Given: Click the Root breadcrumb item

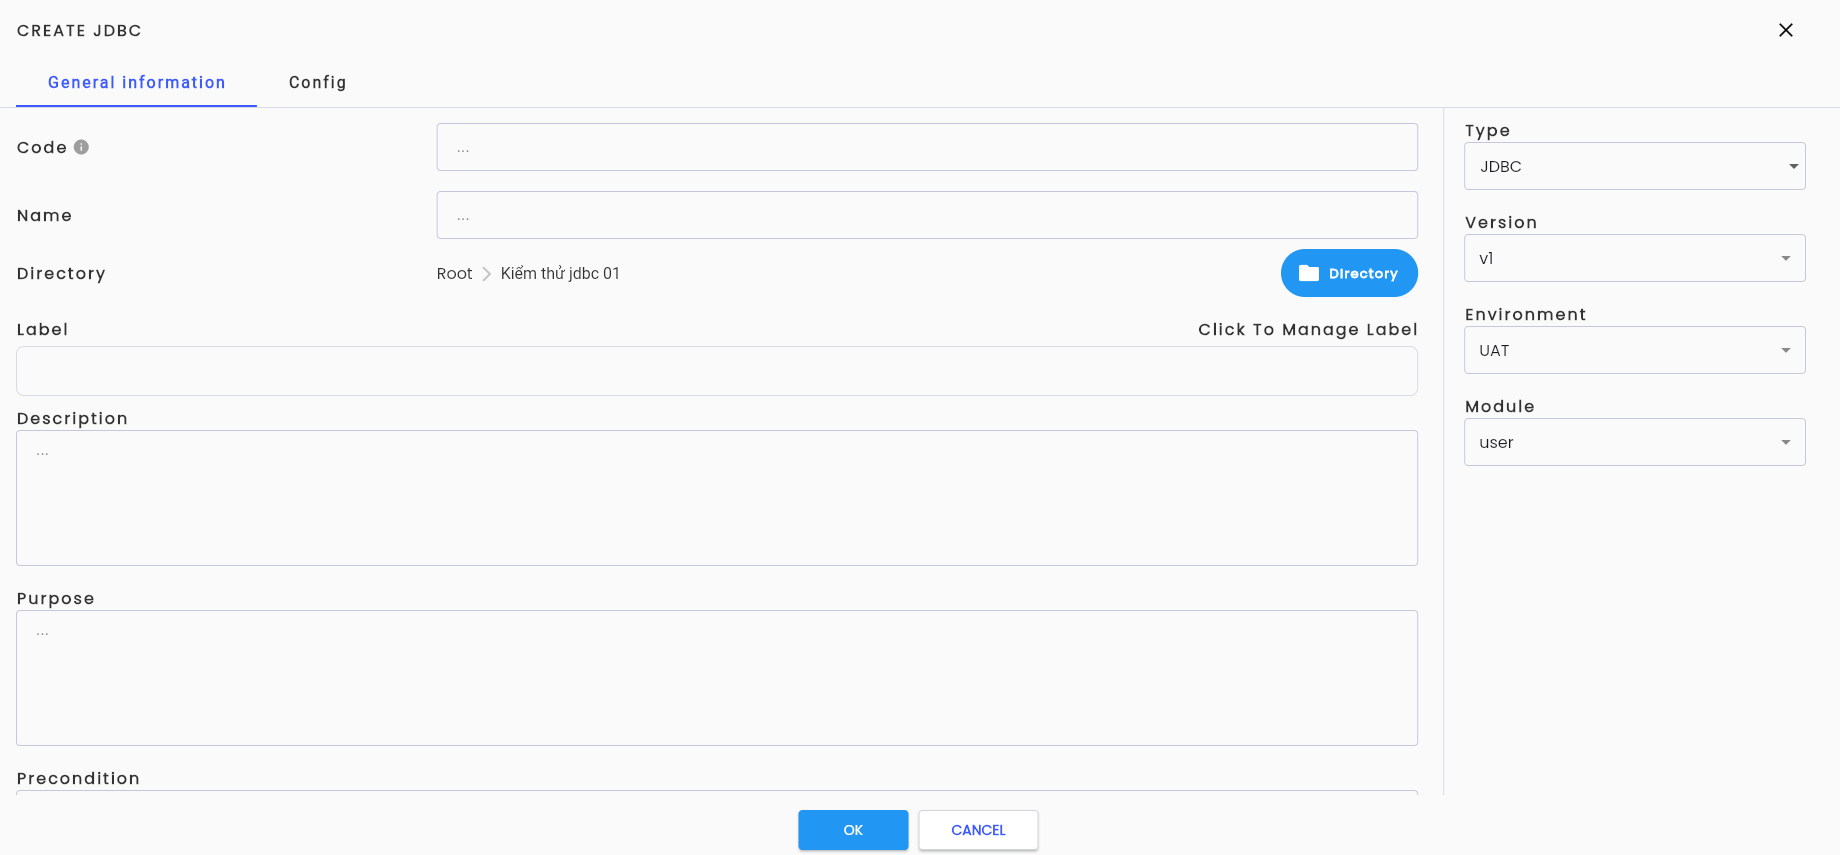Looking at the screenshot, I should pos(454,274).
